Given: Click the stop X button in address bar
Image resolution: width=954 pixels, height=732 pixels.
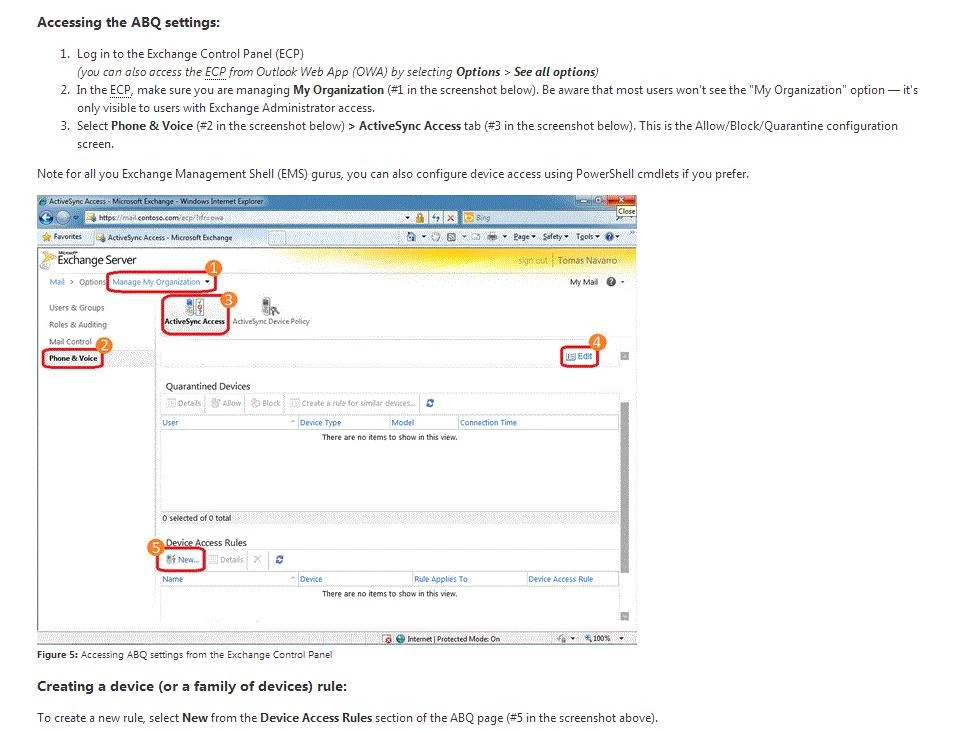Looking at the screenshot, I should point(452,217).
